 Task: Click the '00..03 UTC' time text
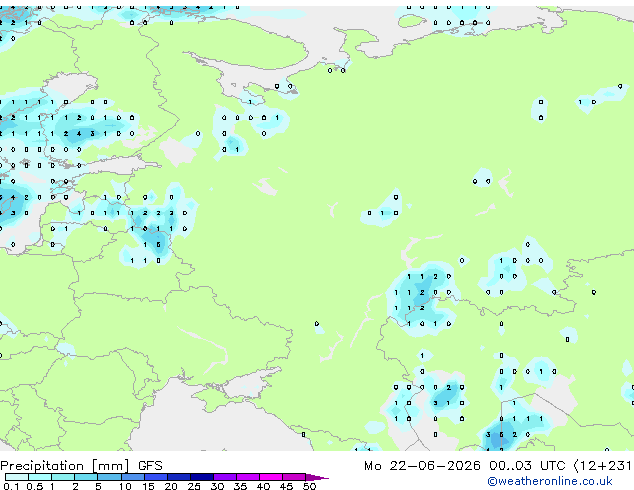click(526, 466)
